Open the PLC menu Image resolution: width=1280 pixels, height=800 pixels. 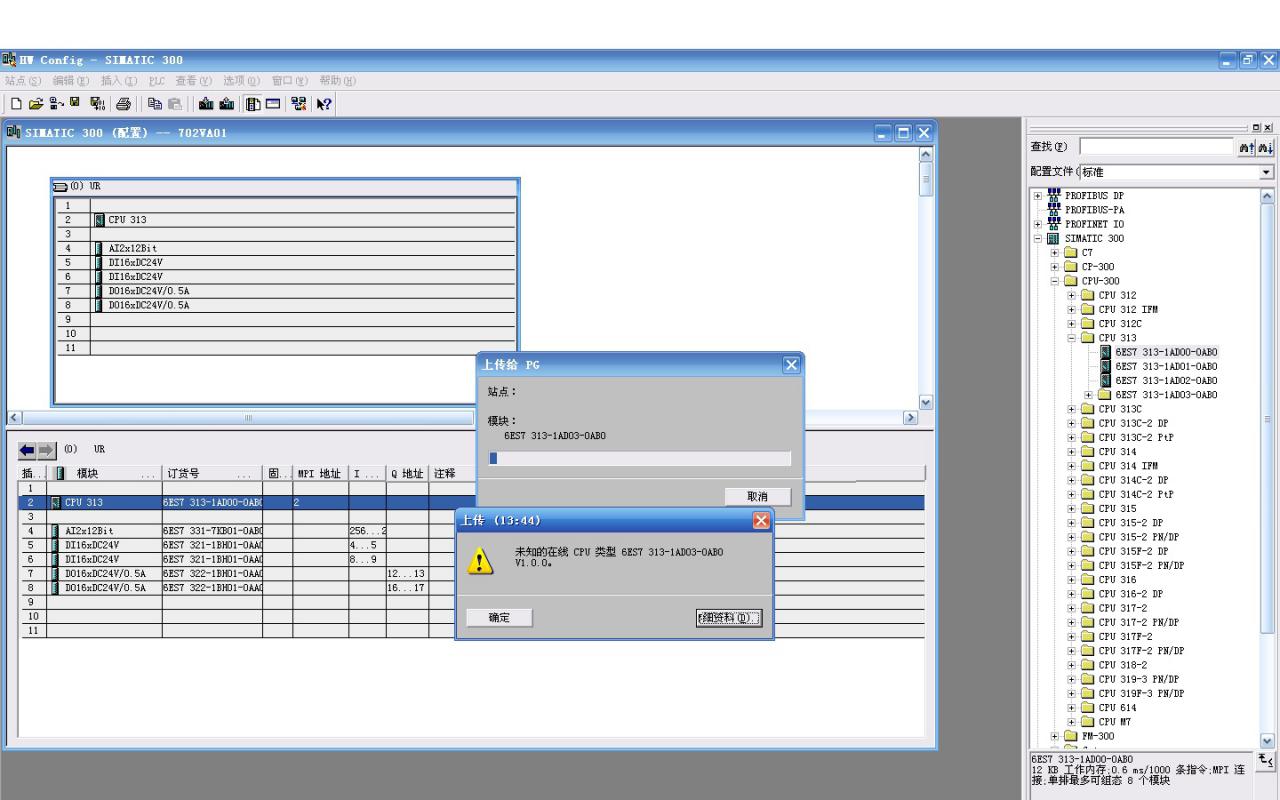coord(157,80)
